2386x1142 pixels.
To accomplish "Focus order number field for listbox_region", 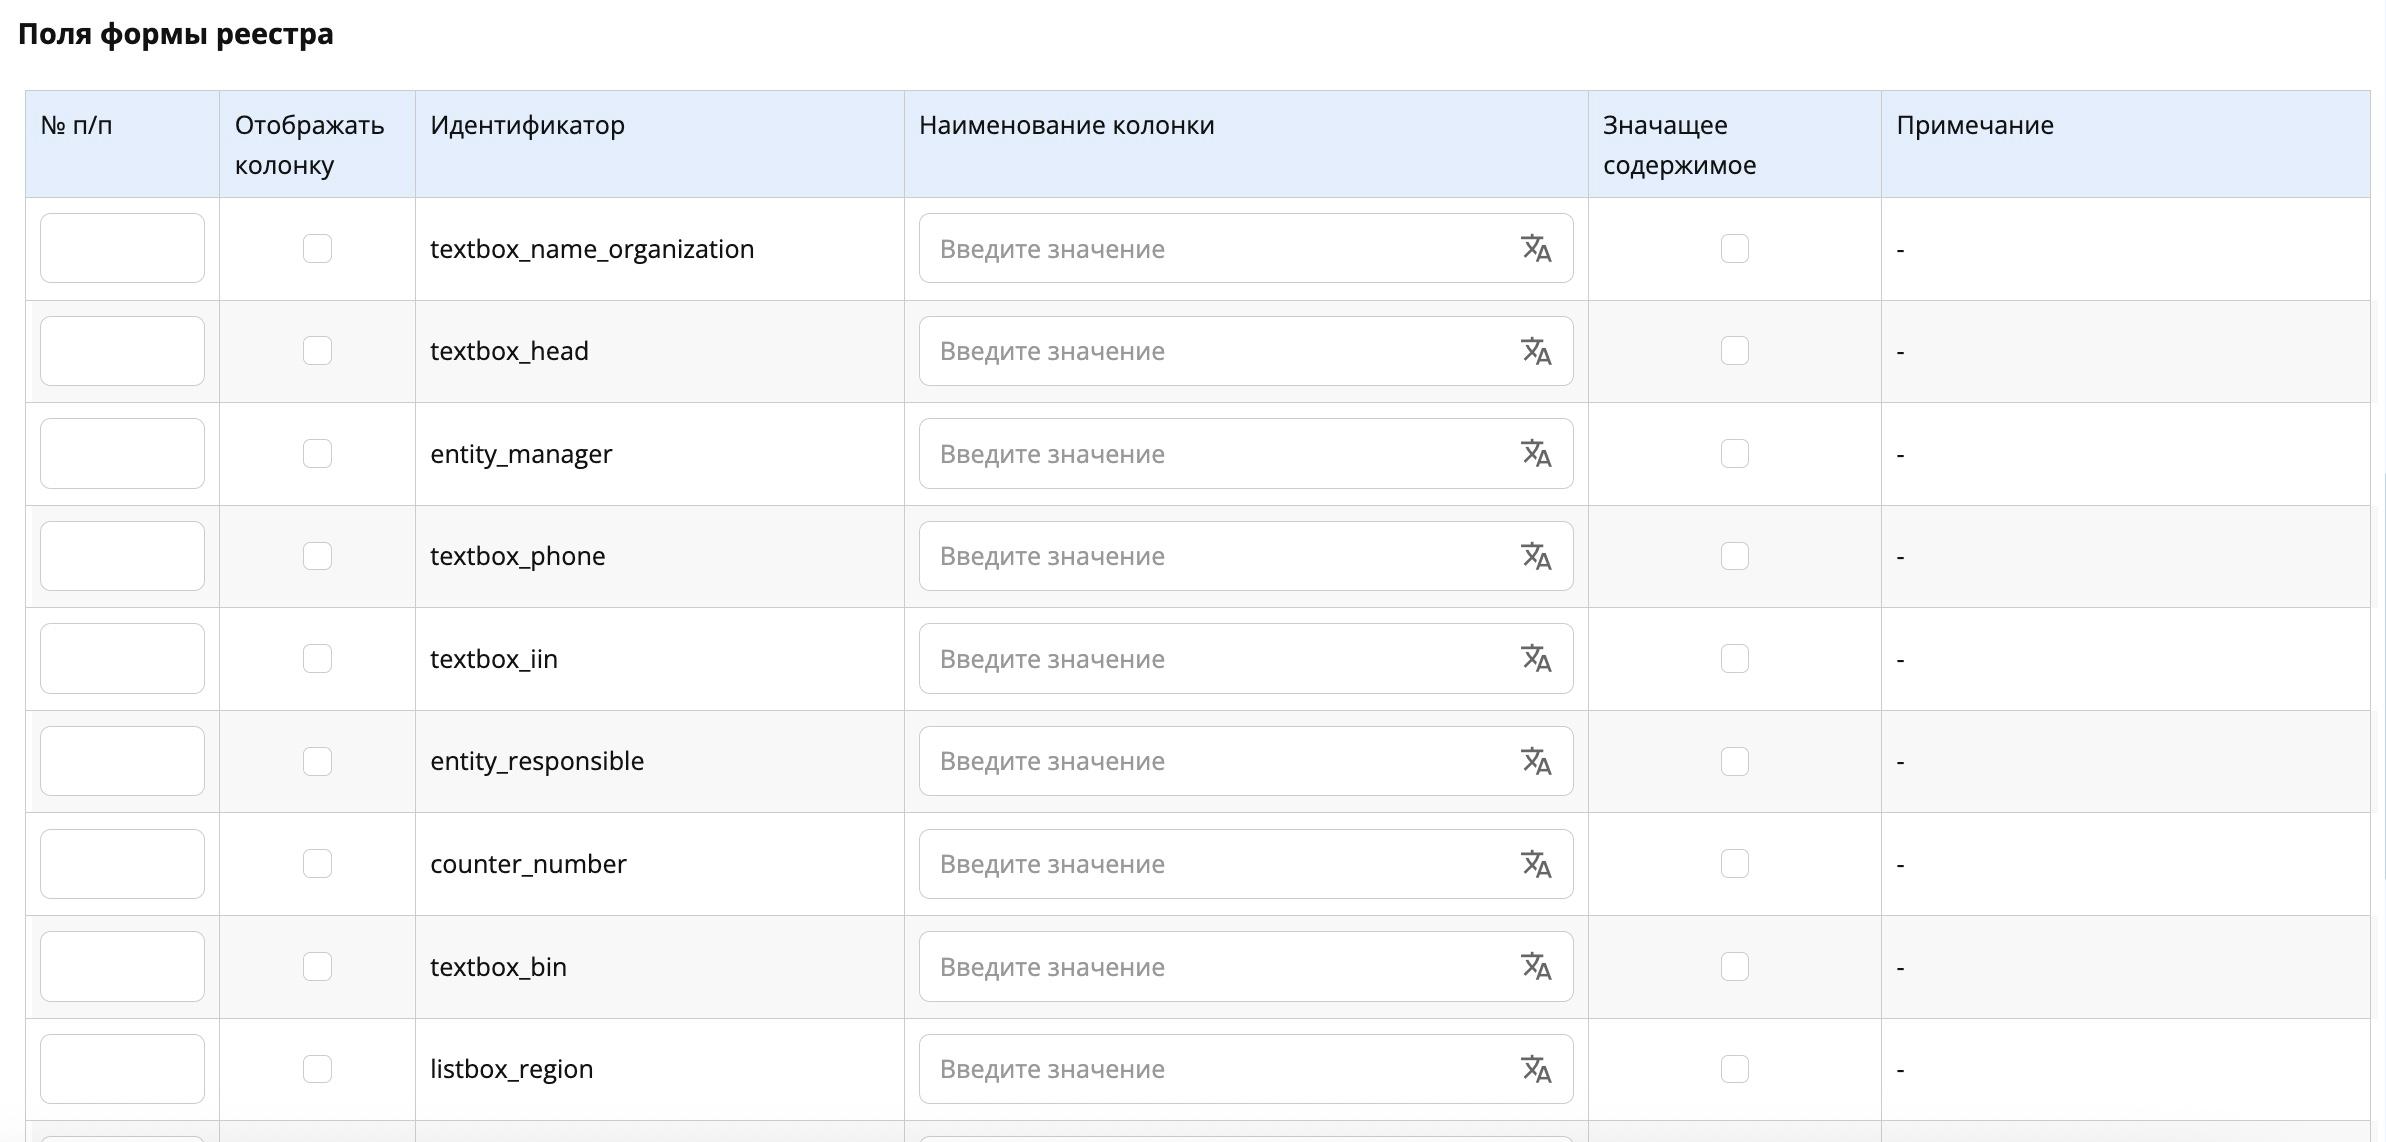I will pyautogui.click(x=122, y=1069).
